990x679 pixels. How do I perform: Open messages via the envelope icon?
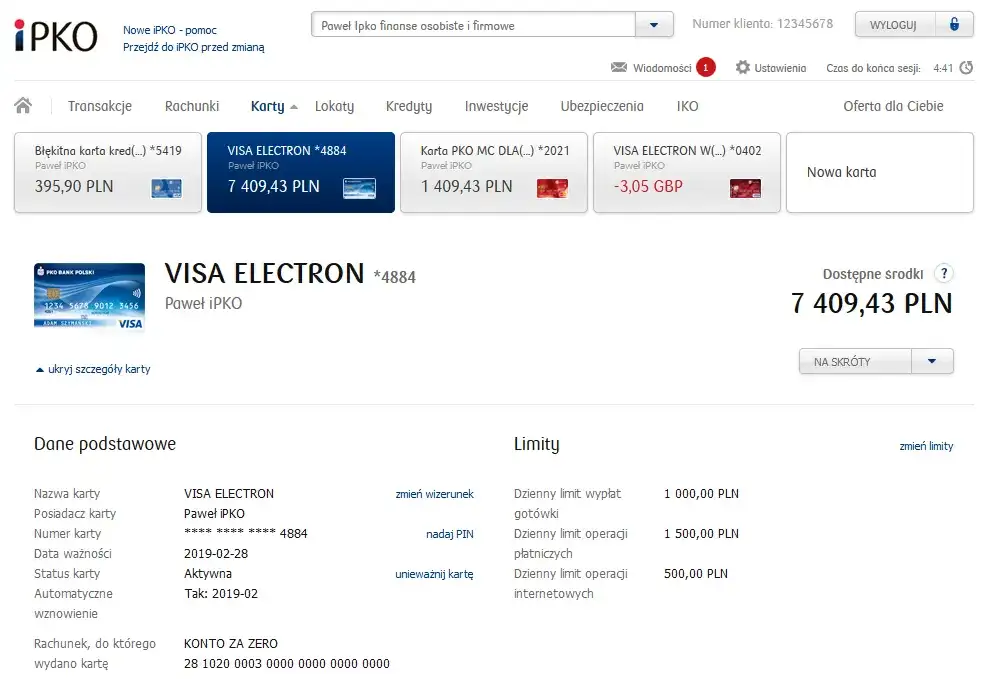pos(619,68)
